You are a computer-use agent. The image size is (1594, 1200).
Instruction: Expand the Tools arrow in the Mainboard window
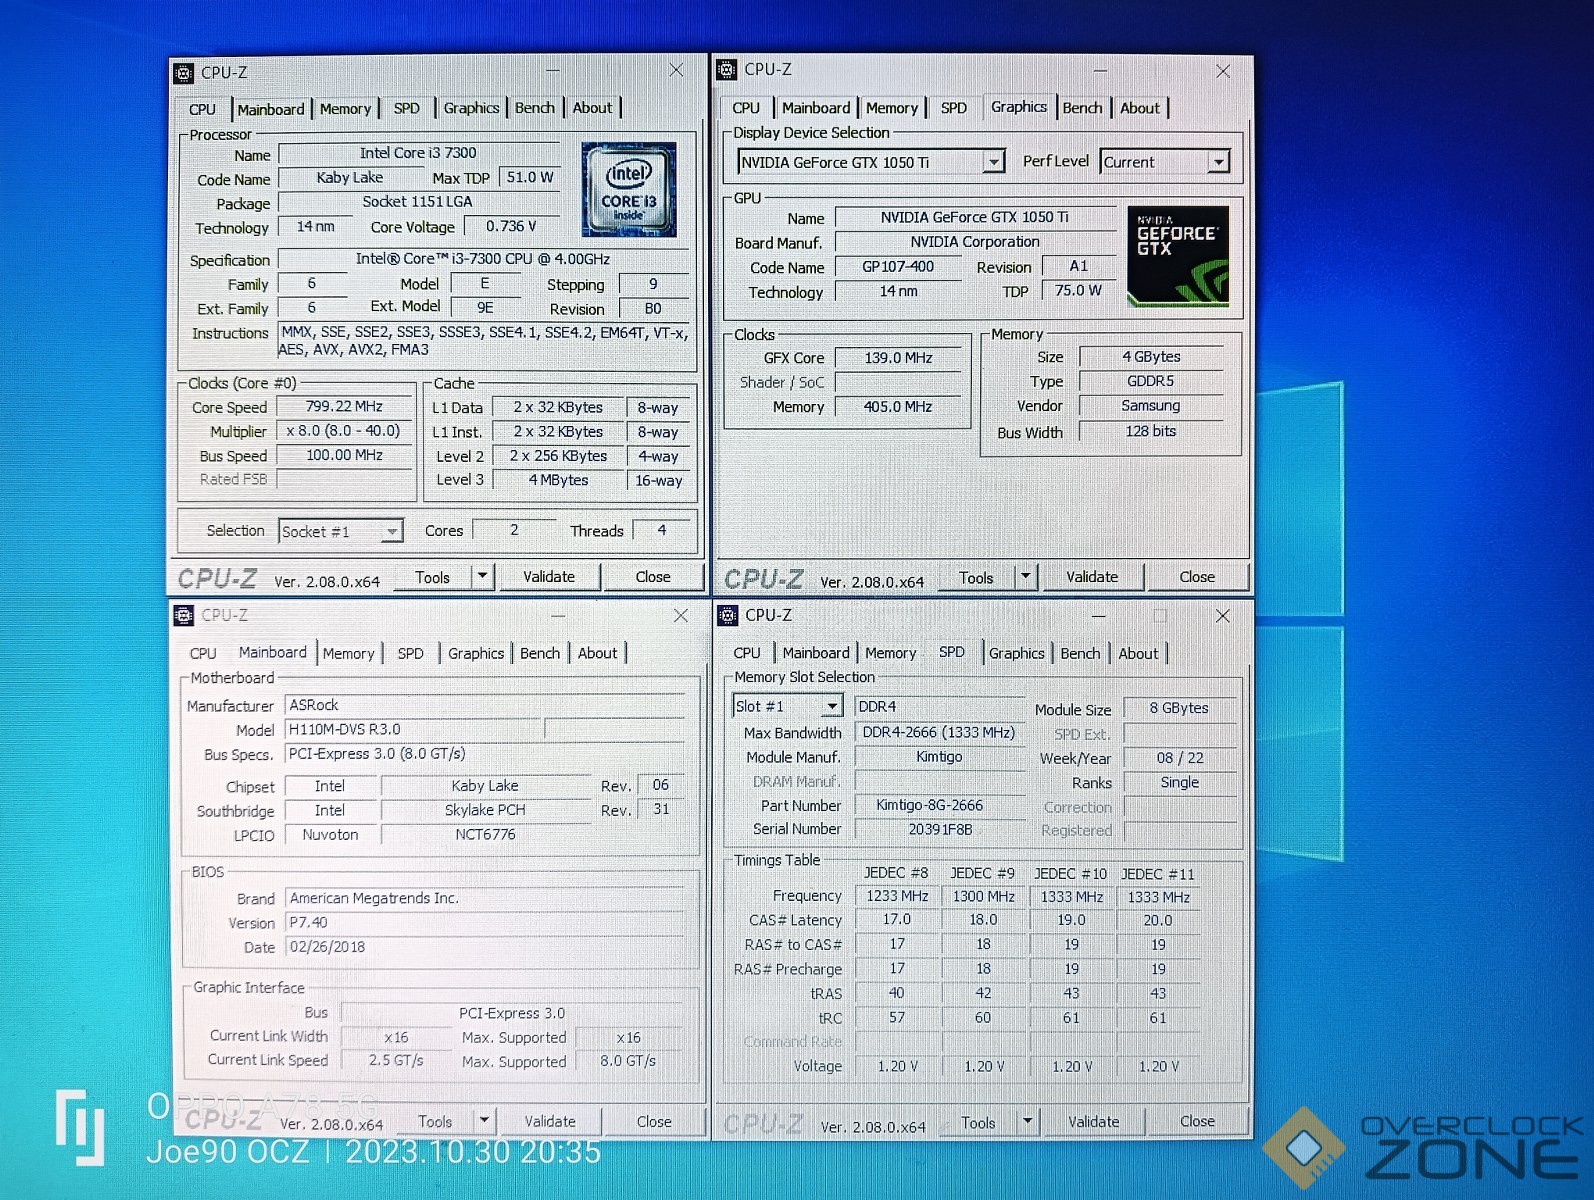tap(485, 1121)
